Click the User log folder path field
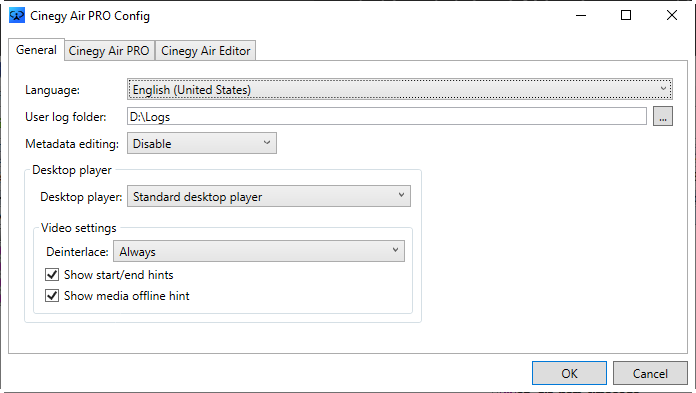 387,116
